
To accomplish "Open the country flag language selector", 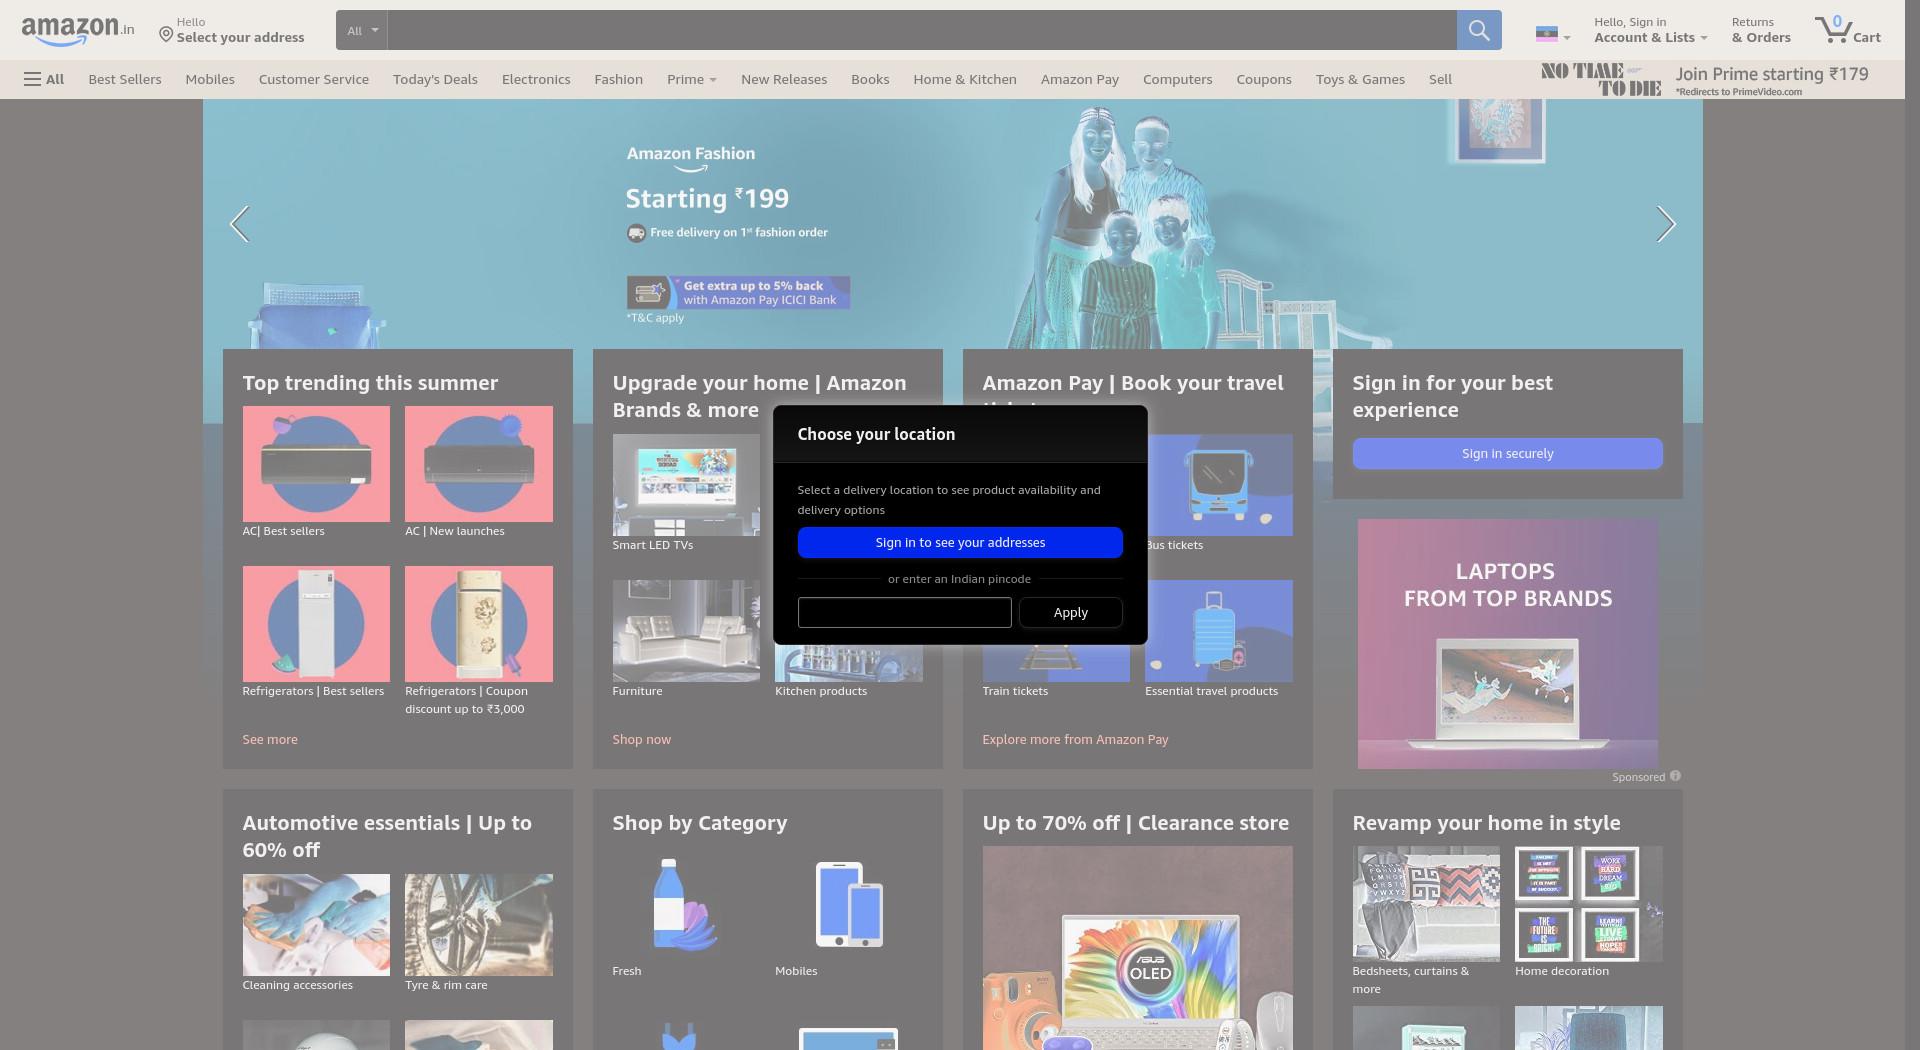I will [1553, 35].
